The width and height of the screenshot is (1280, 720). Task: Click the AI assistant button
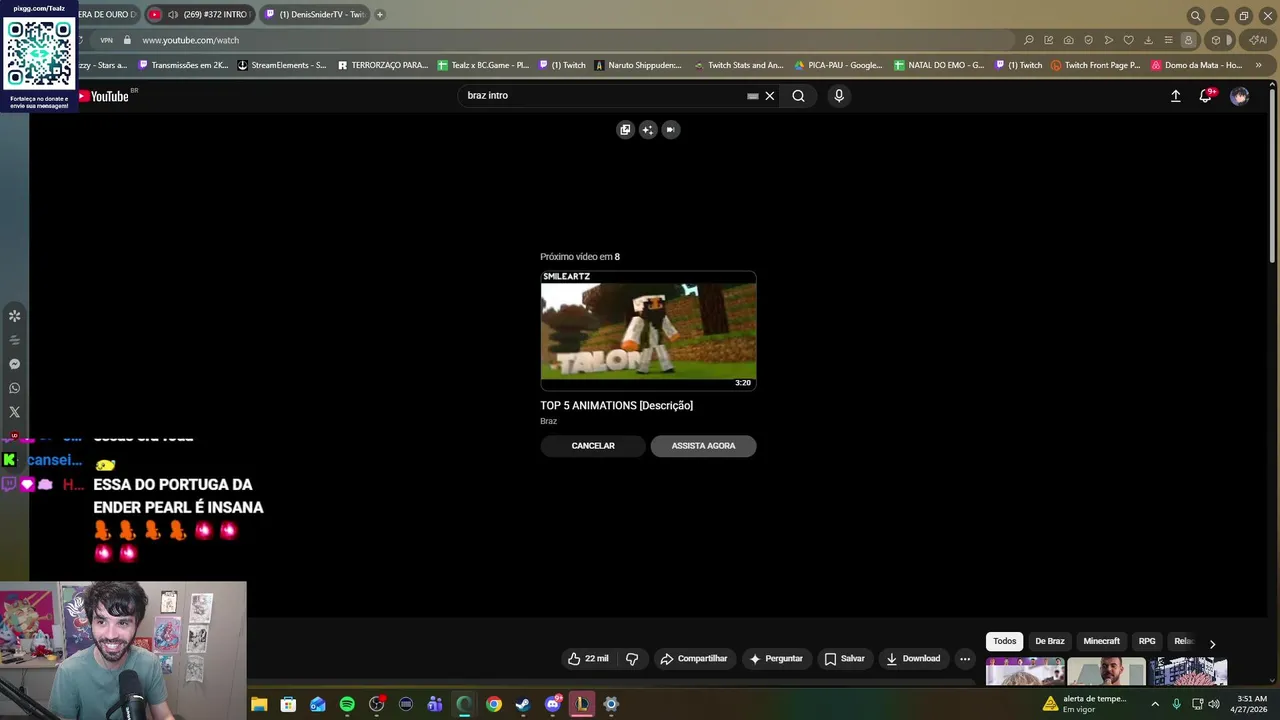click(x=1257, y=40)
